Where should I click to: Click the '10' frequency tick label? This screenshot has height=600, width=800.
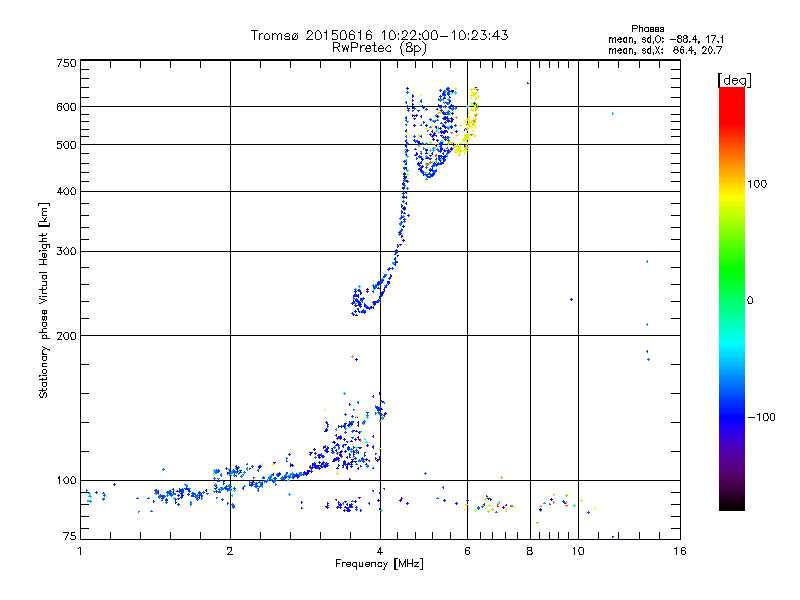(x=578, y=551)
